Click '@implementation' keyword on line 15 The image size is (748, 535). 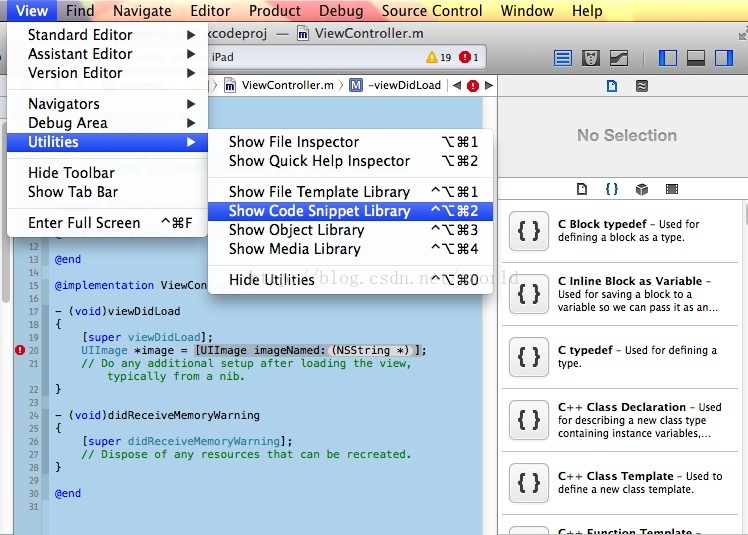pos(104,285)
